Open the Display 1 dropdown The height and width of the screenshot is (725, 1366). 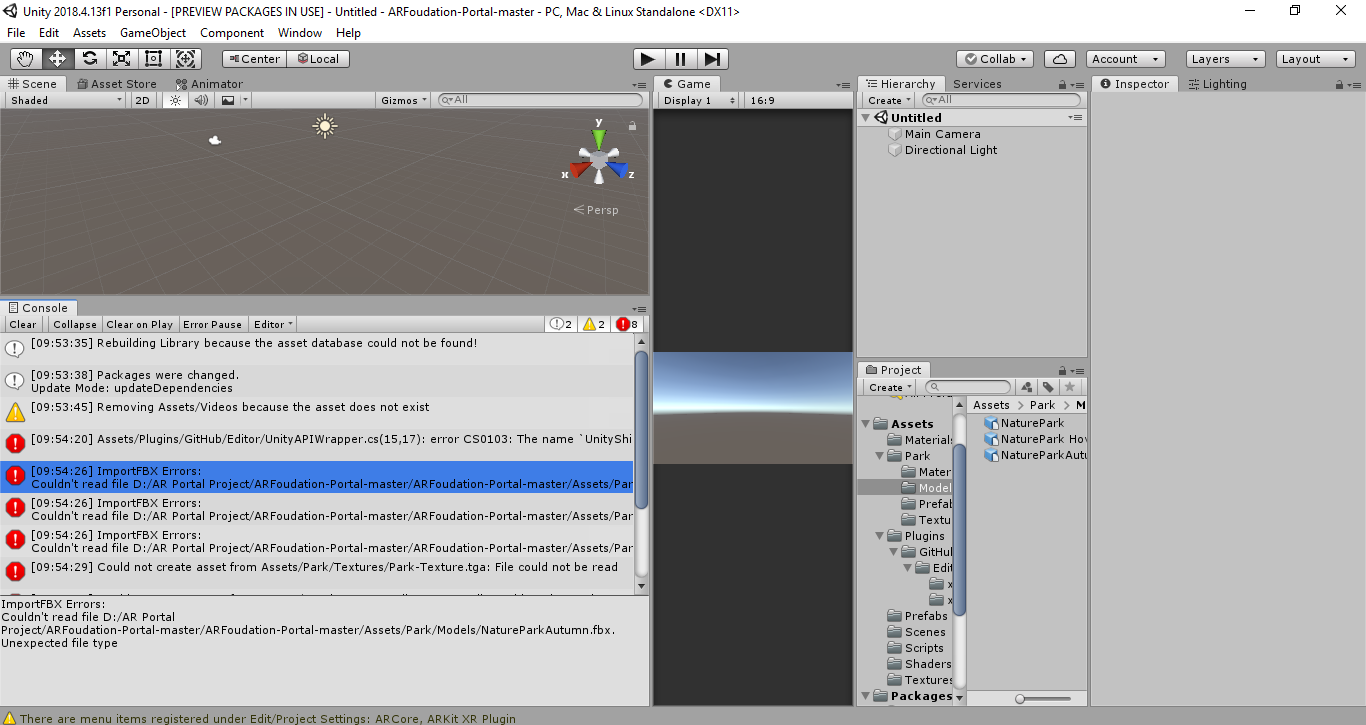click(699, 100)
